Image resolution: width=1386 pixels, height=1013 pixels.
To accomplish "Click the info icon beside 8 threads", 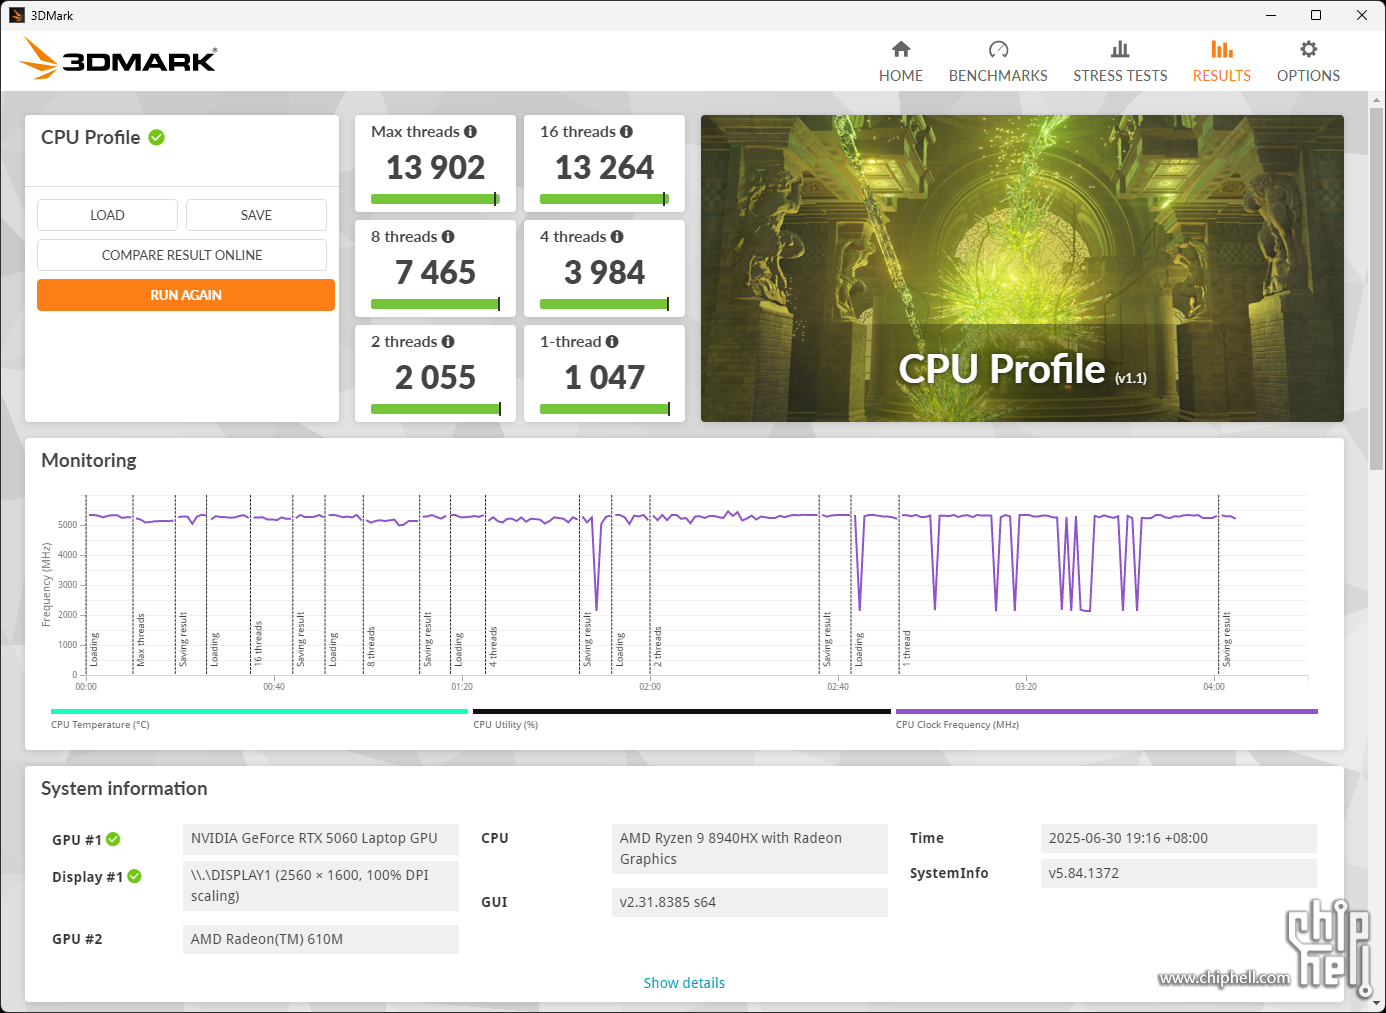I will pyautogui.click(x=448, y=237).
